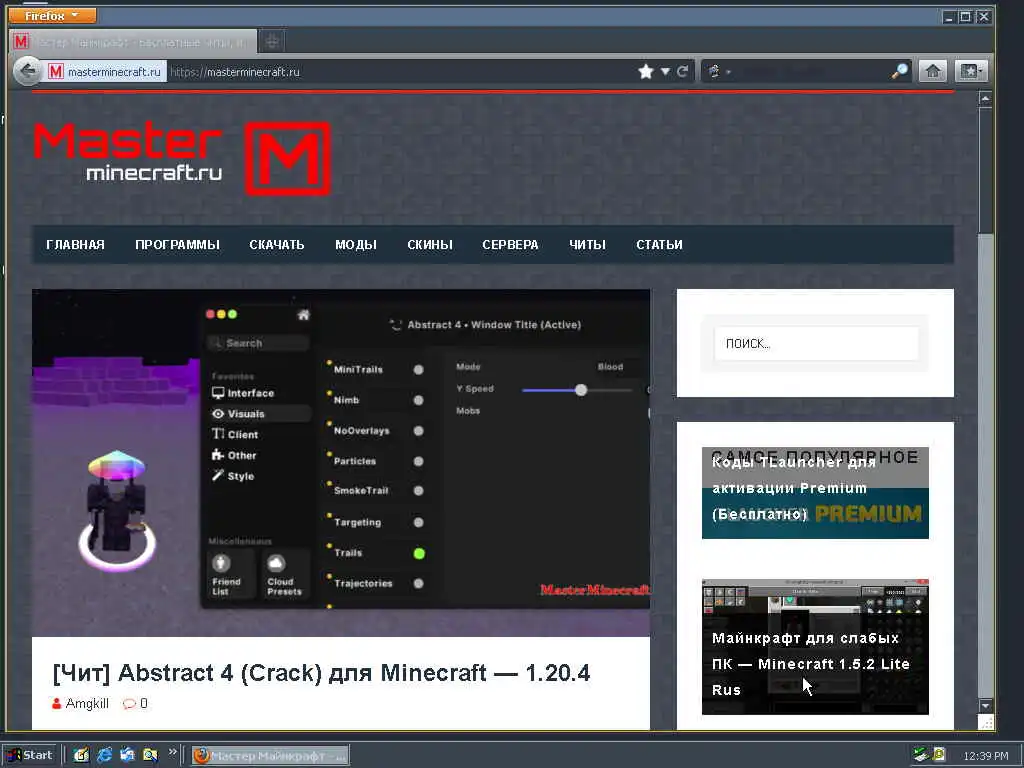Open a new tab with plus button
1024x768 pixels.
272,42
